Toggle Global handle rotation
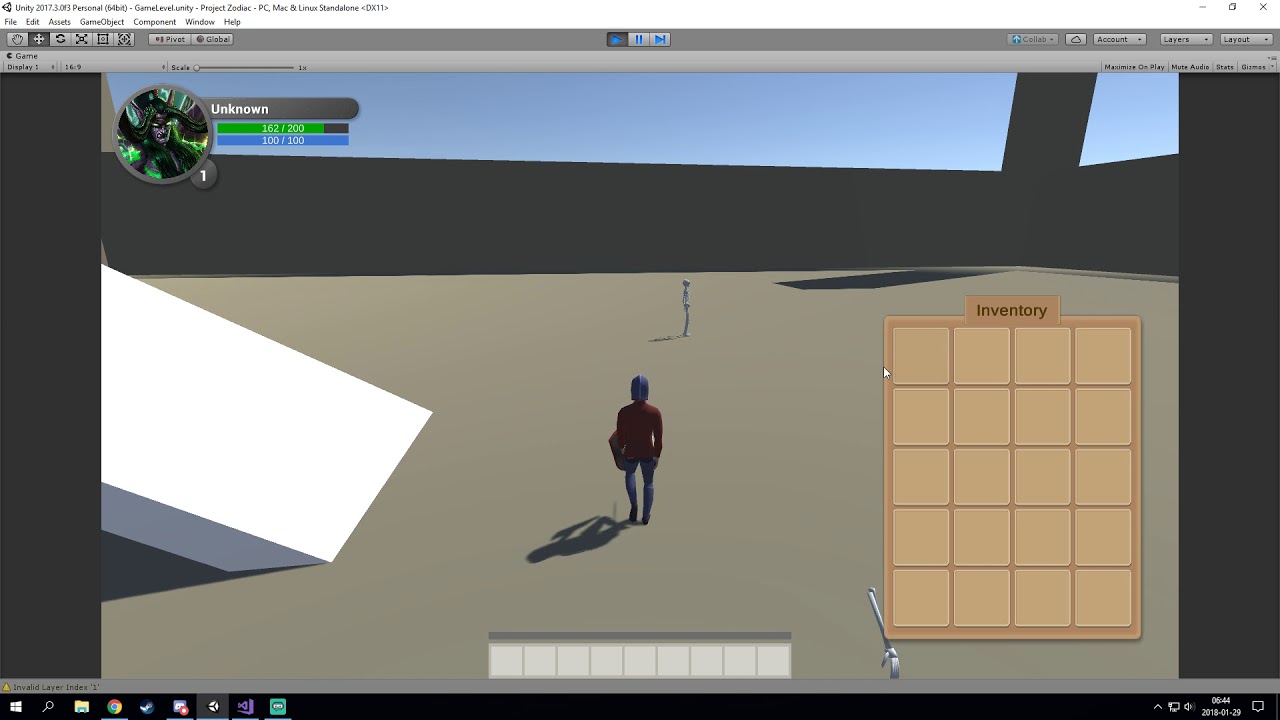Screen dimensions: 1280x720 click(x=212, y=39)
